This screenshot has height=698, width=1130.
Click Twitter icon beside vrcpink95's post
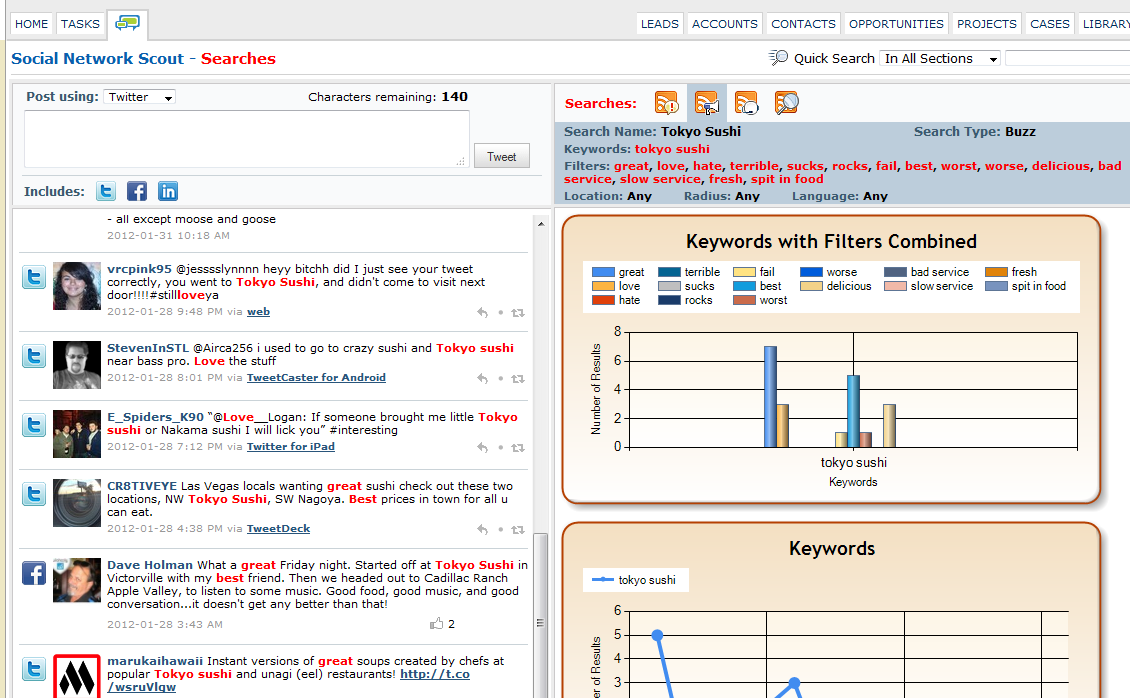pyautogui.click(x=34, y=277)
